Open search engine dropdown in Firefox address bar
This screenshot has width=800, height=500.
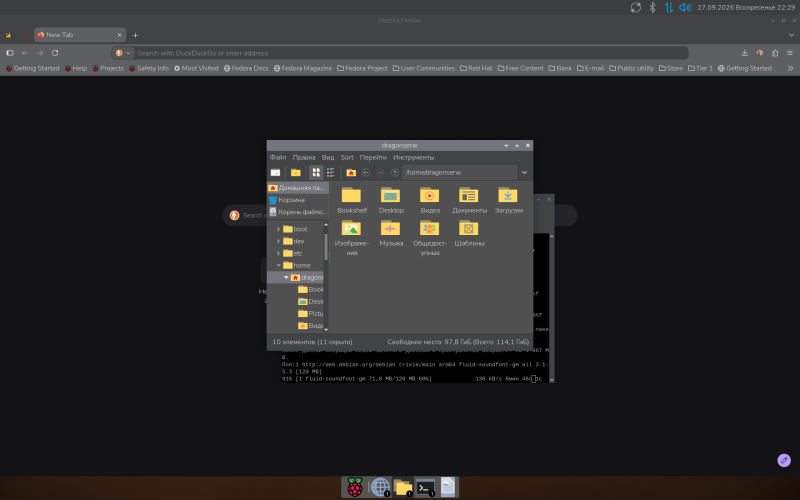click(123, 53)
